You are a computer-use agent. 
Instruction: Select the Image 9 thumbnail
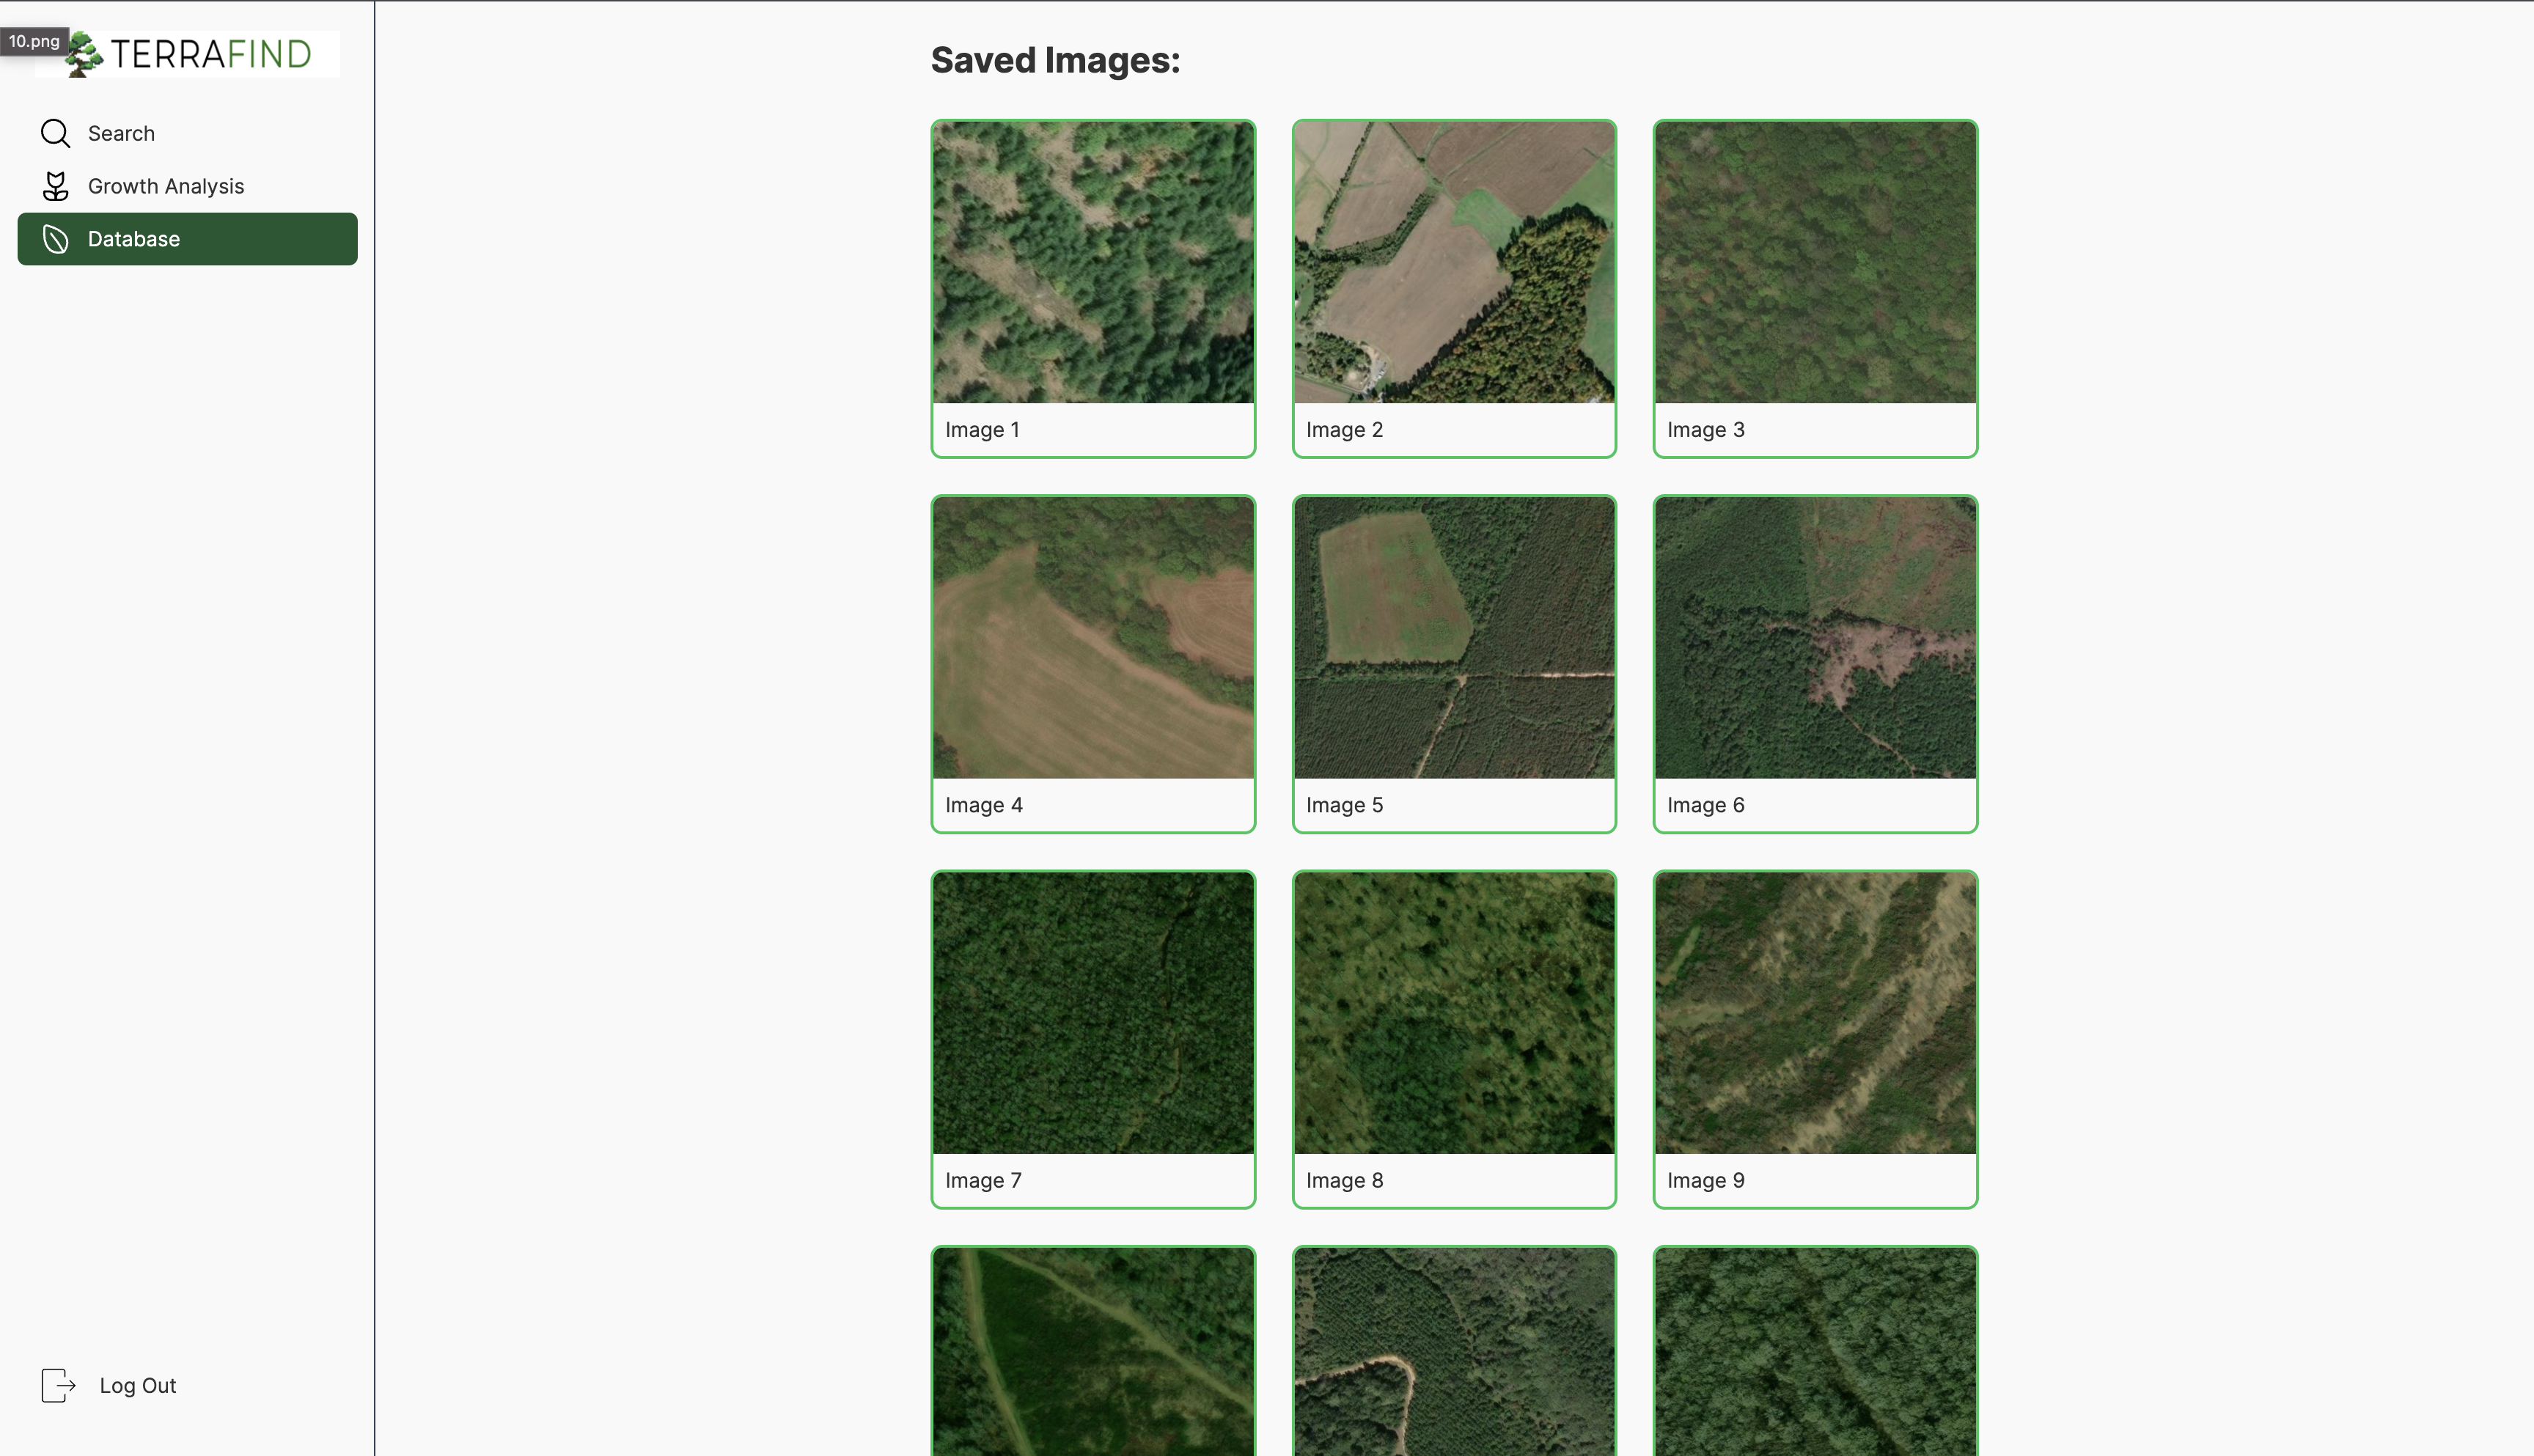coord(1815,1012)
